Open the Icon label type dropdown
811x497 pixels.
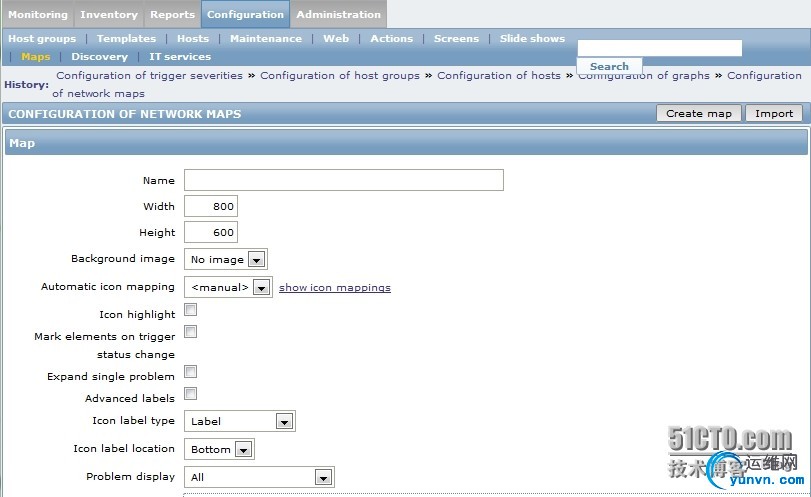coord(240,421)
